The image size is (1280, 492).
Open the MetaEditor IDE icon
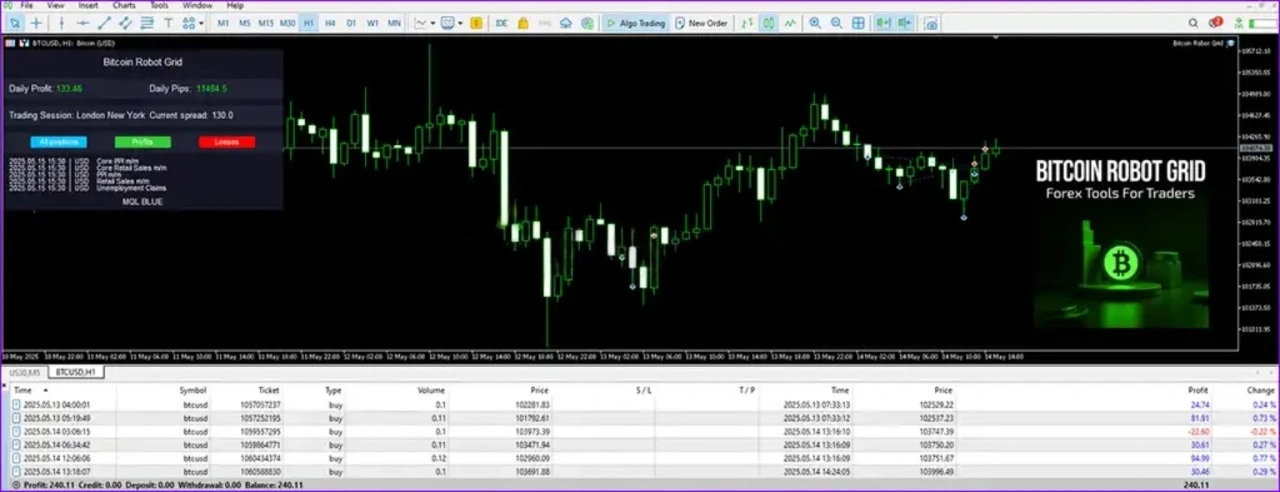501,23
